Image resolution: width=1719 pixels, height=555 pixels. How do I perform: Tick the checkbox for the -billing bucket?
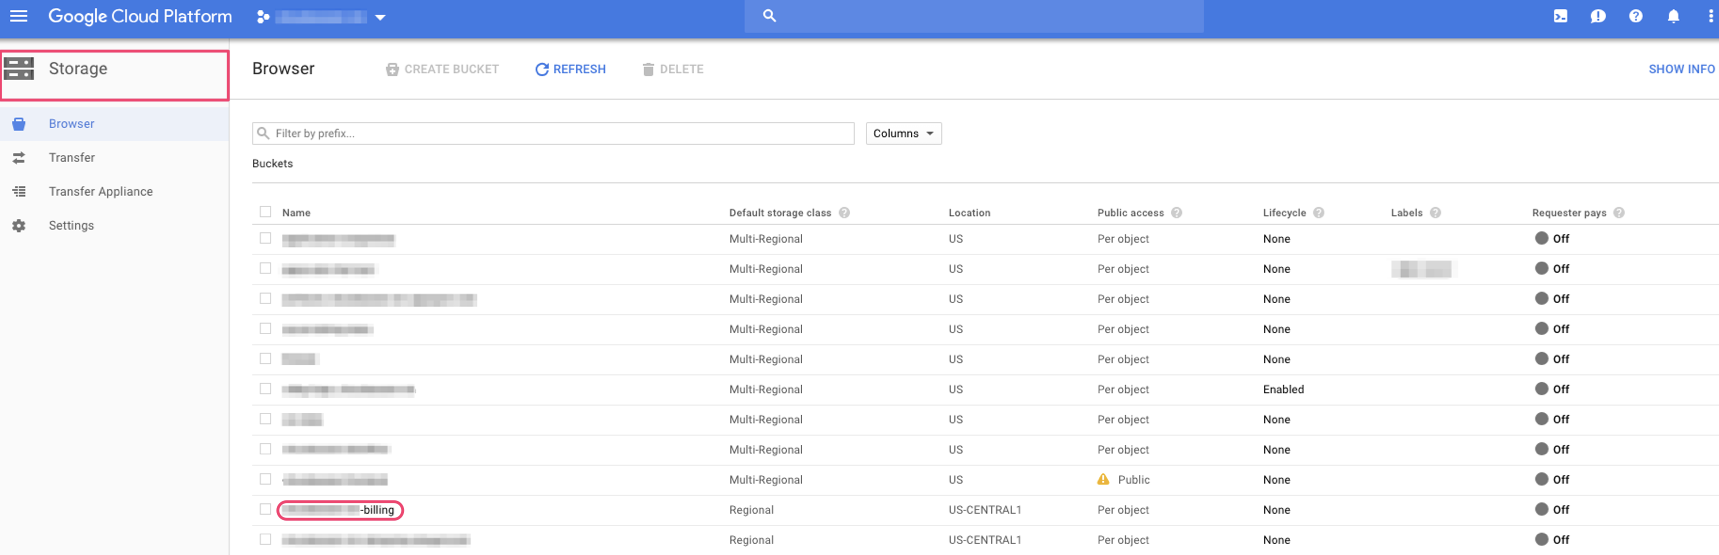pyautogui.click(x=265, y=509)
